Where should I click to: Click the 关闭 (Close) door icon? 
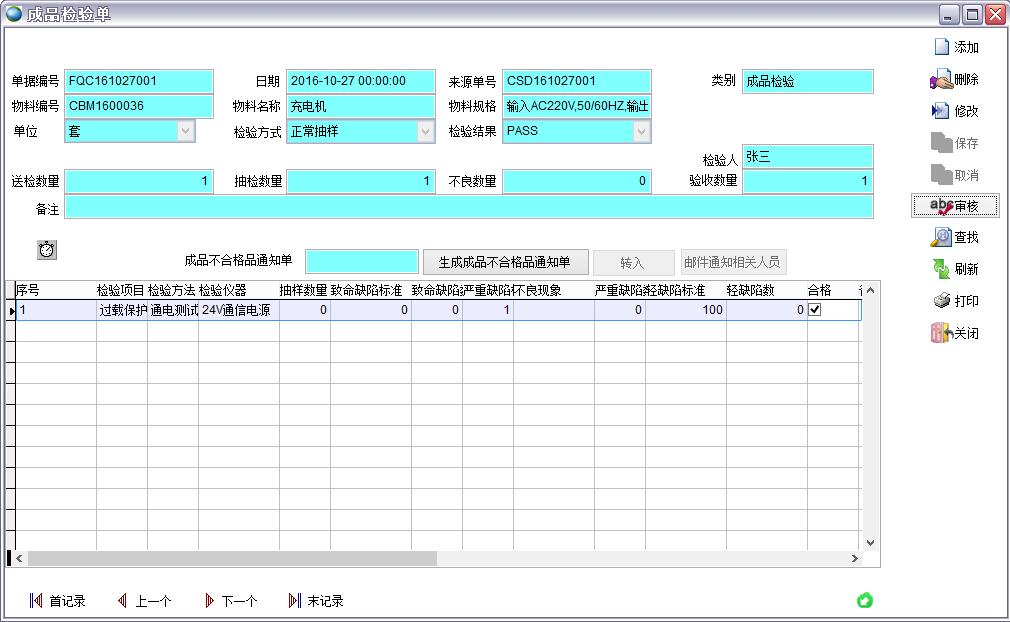click(x=941, y=333)
